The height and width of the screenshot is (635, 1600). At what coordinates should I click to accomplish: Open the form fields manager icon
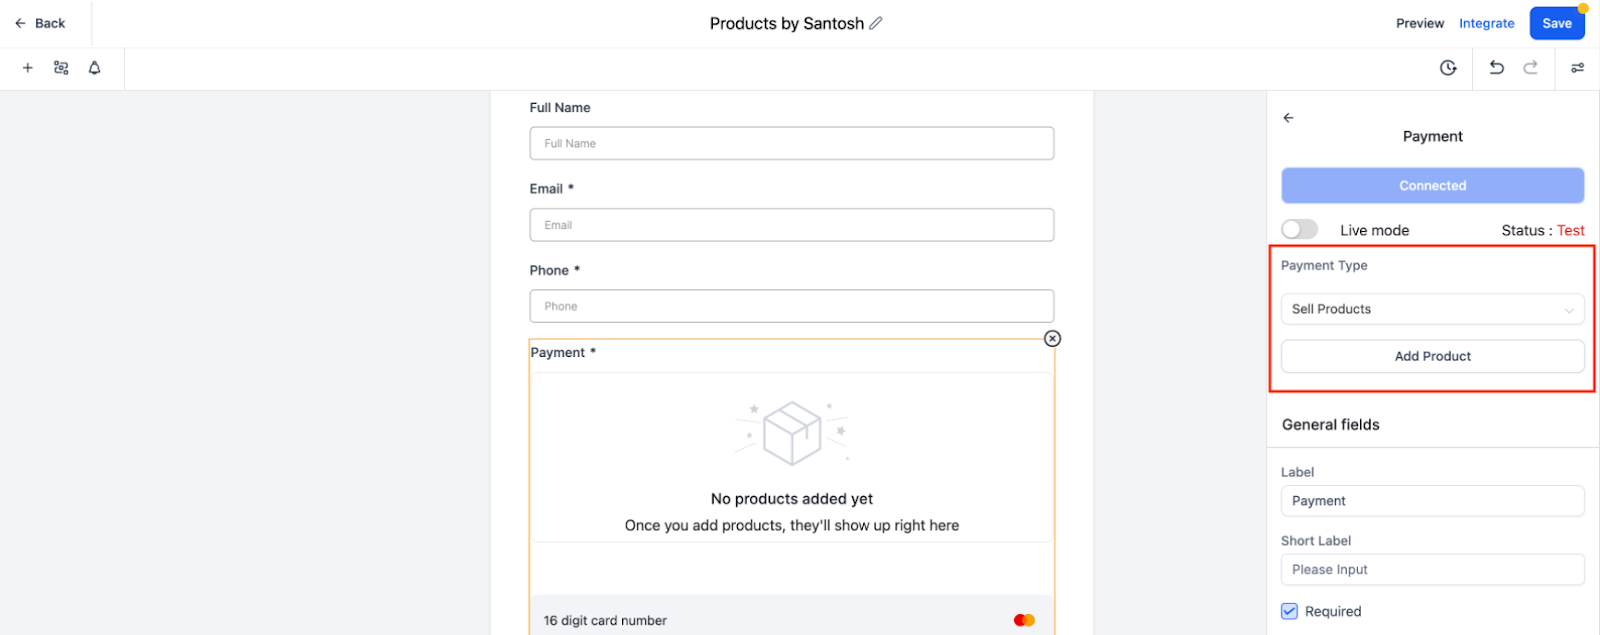pos(61,68)
